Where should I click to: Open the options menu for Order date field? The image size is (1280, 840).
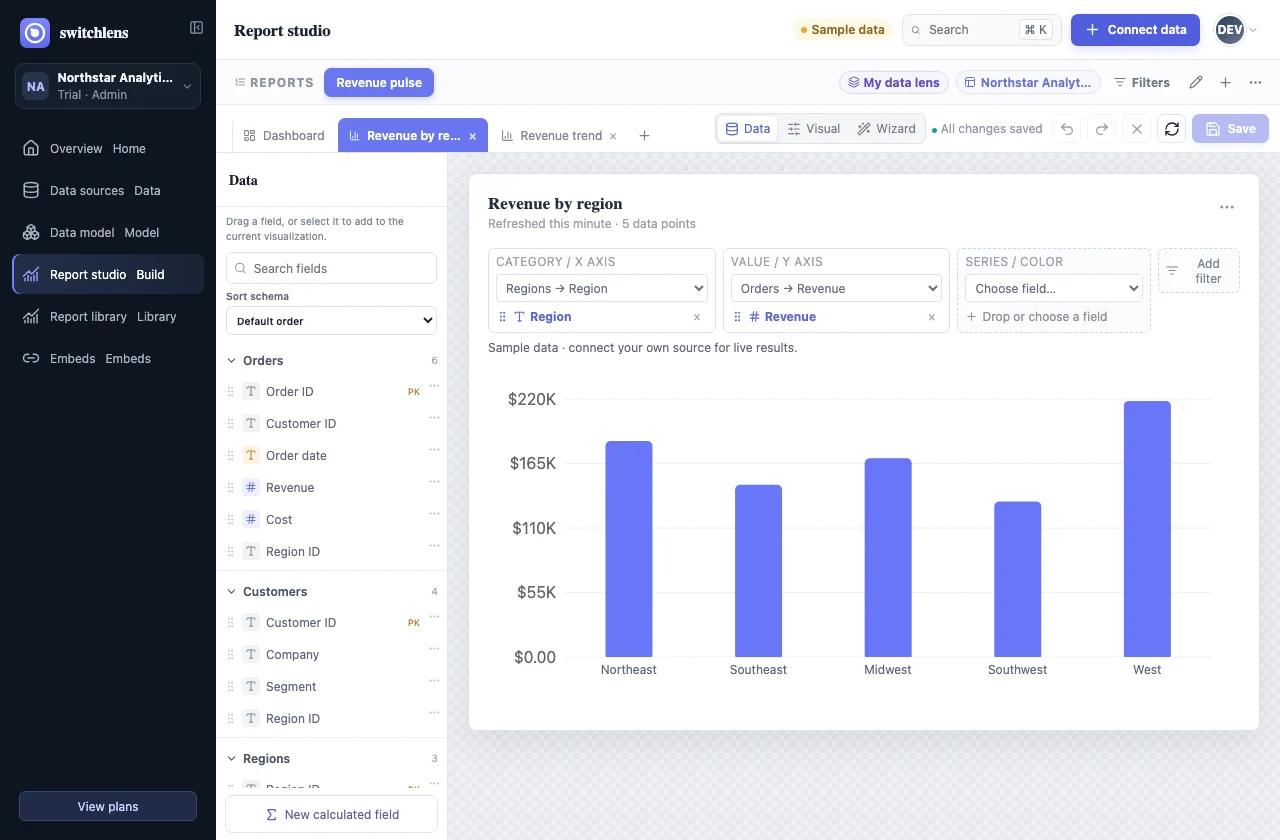coord(434,450)
